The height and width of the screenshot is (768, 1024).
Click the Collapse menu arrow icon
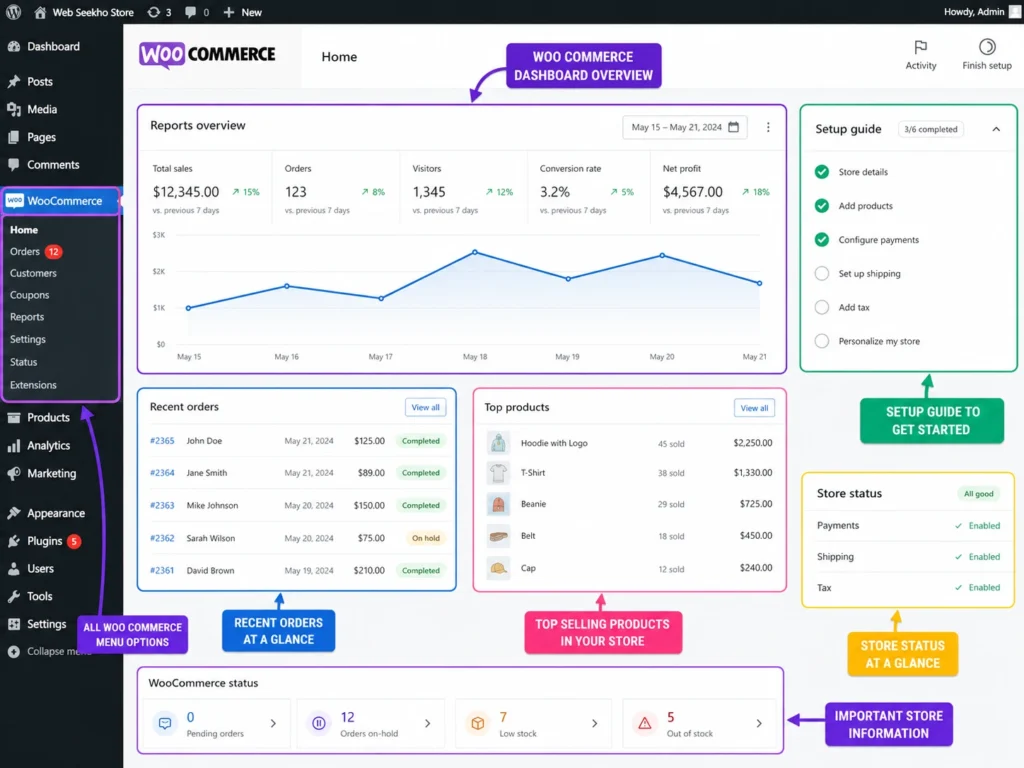pos(14,652)
